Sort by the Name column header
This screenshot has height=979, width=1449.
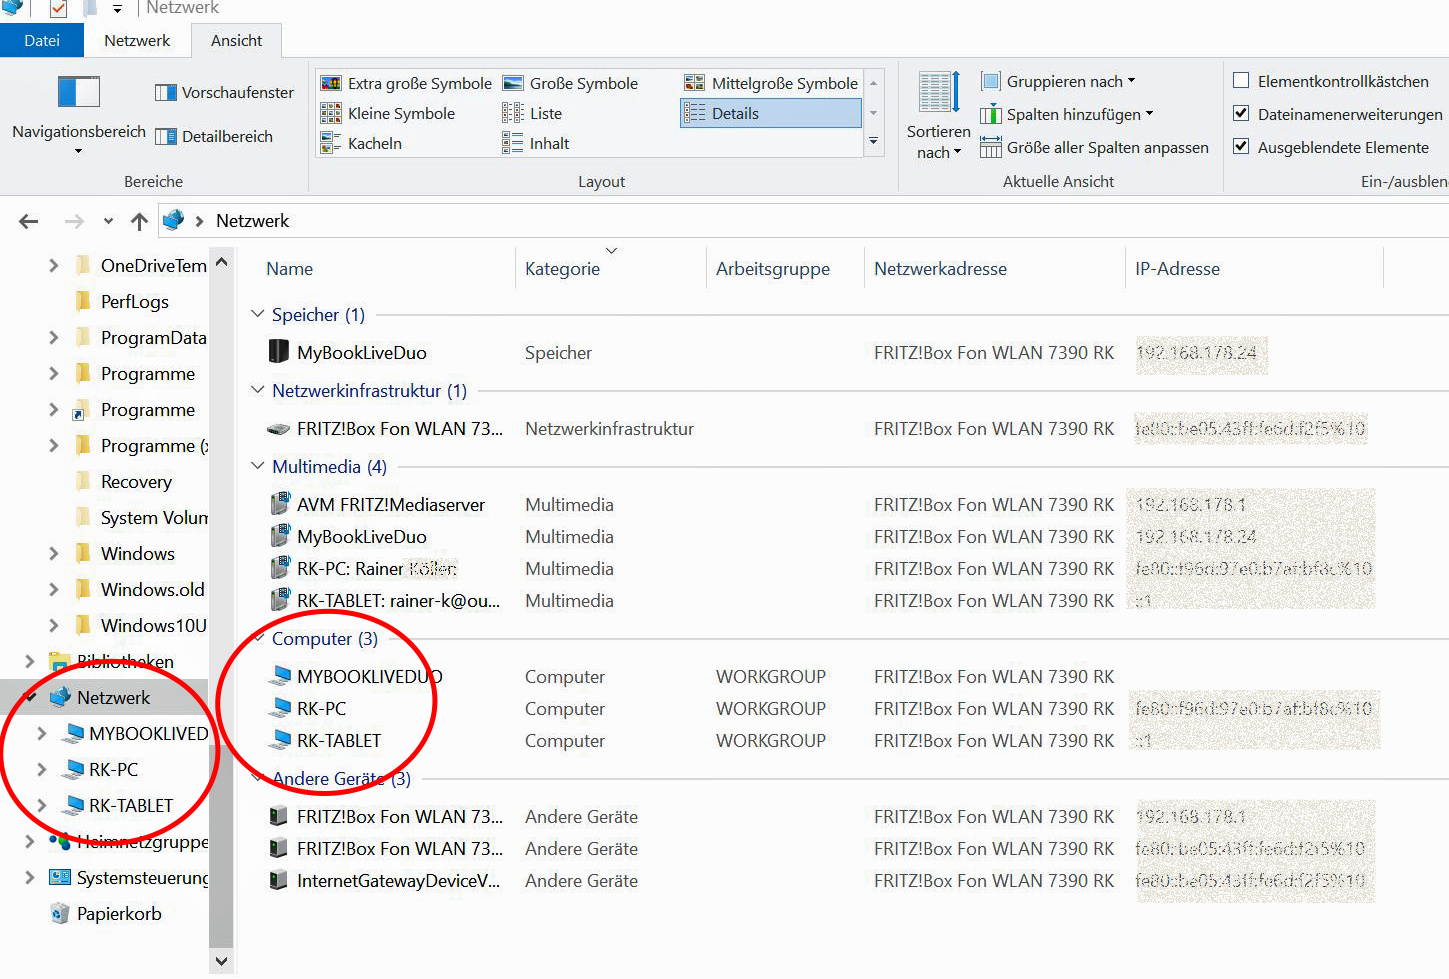(x=289, y=268)
